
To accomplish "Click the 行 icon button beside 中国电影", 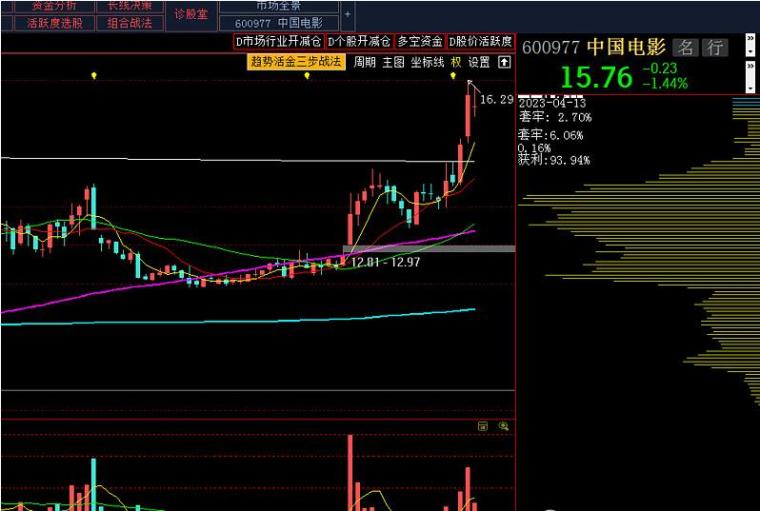I will 715,48.
